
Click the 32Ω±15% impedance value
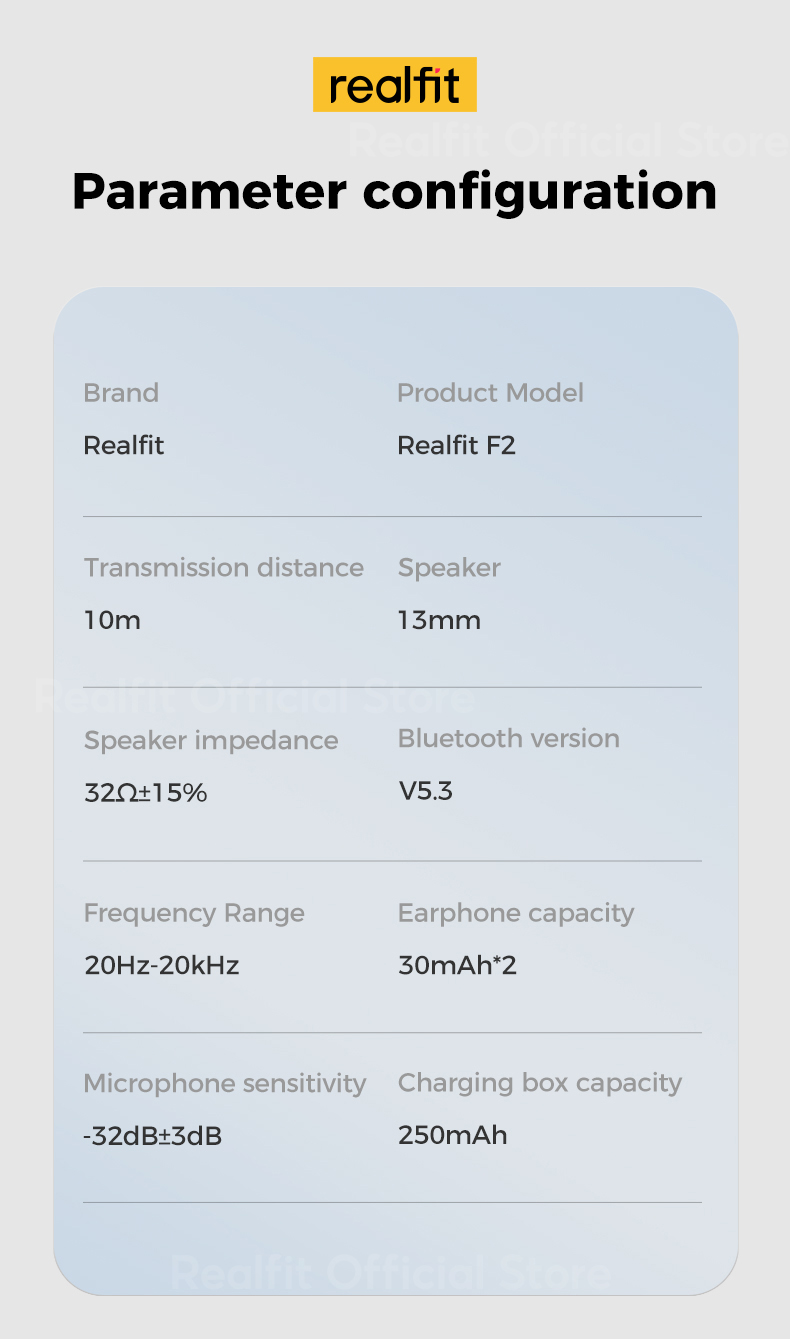pos(145,794)
